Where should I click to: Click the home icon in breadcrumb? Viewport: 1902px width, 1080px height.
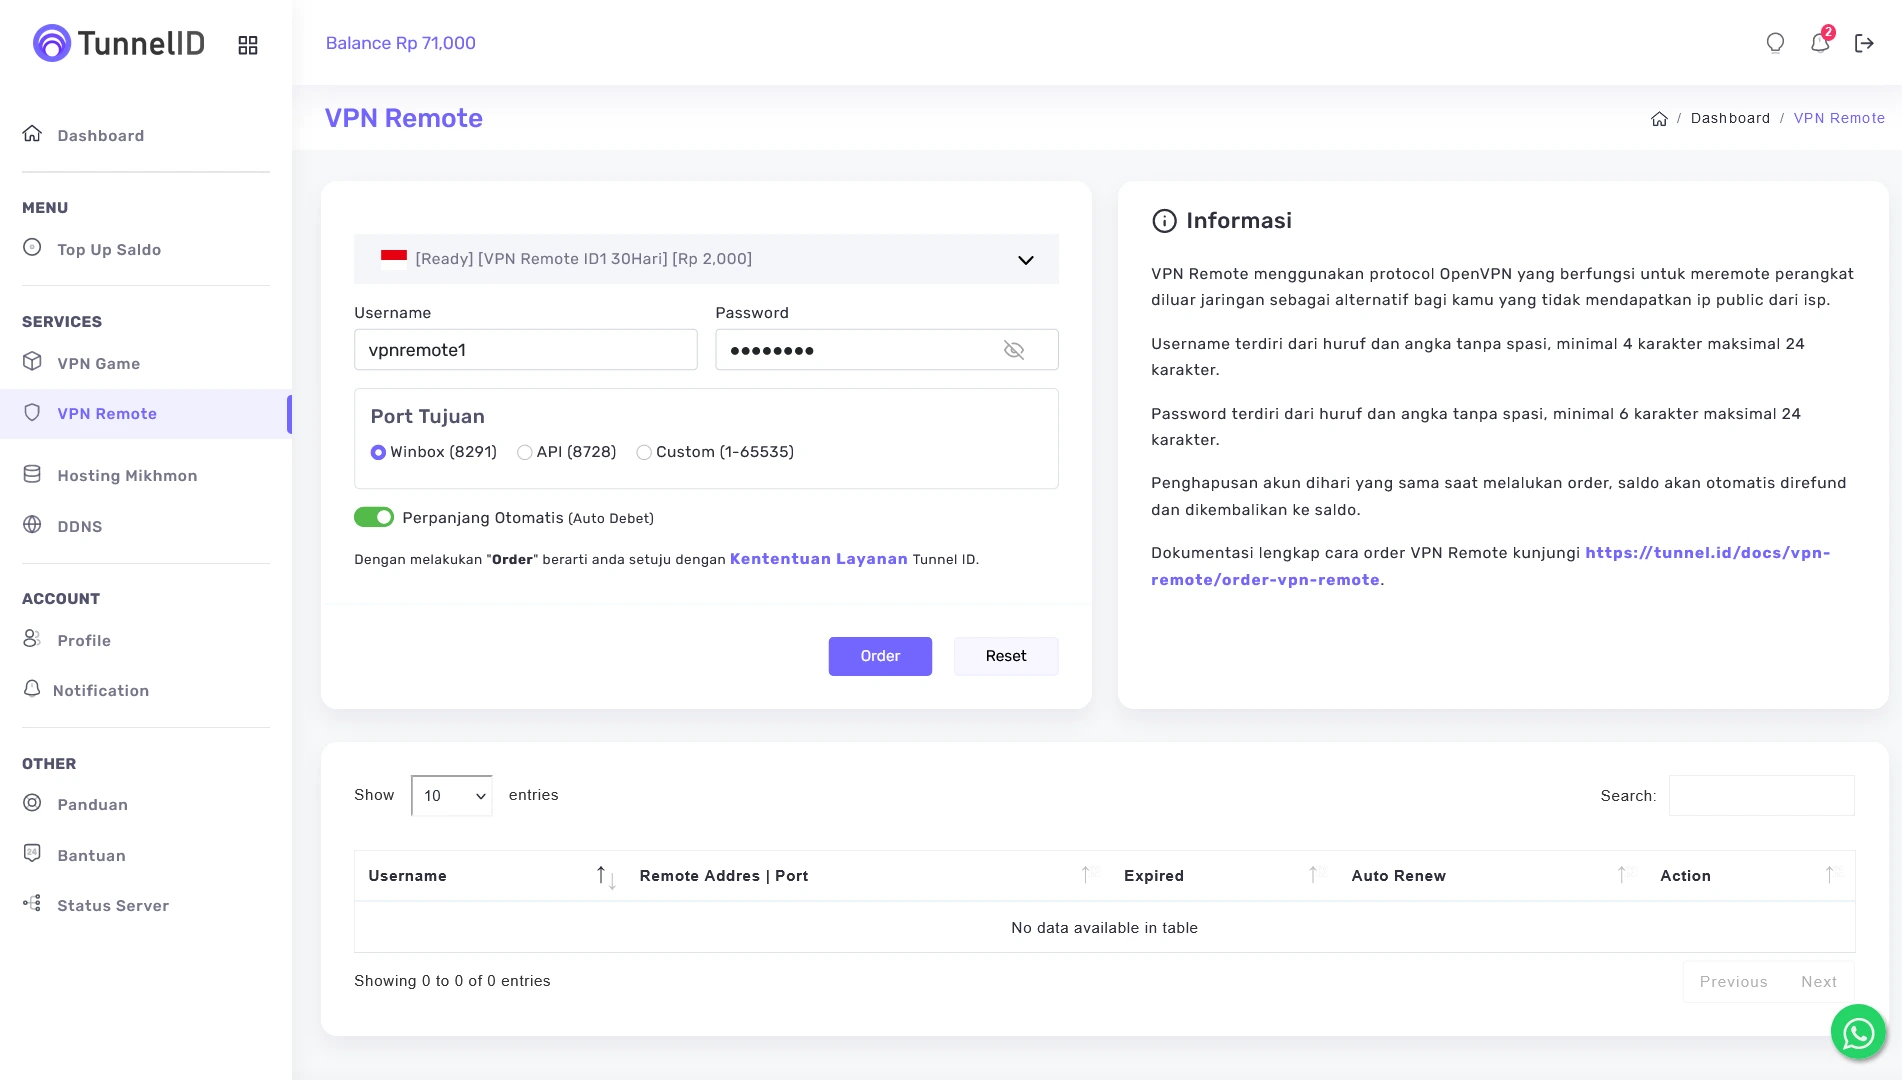pos(1659,119)
